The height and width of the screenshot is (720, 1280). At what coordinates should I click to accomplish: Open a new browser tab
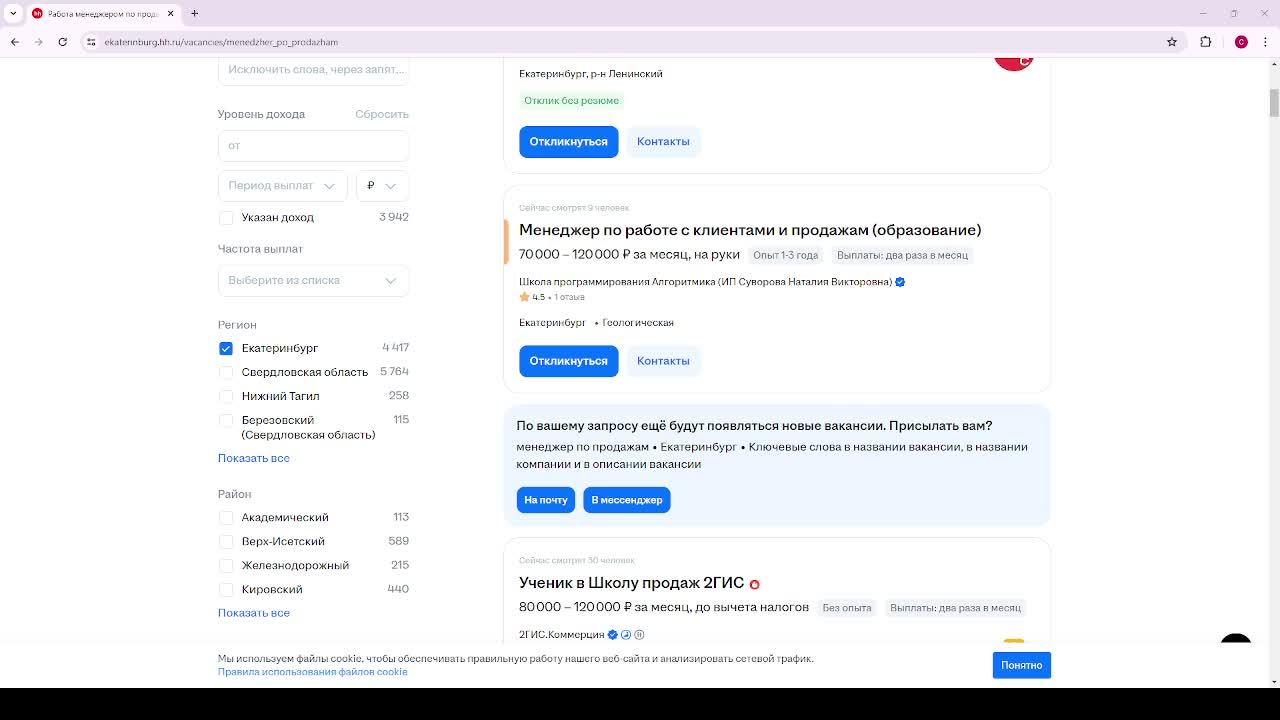(x=194, y=13)
